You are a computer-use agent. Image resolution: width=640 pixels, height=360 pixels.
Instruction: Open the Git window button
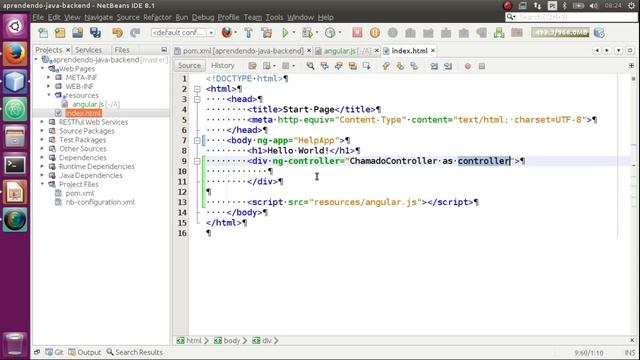[54, 352]
